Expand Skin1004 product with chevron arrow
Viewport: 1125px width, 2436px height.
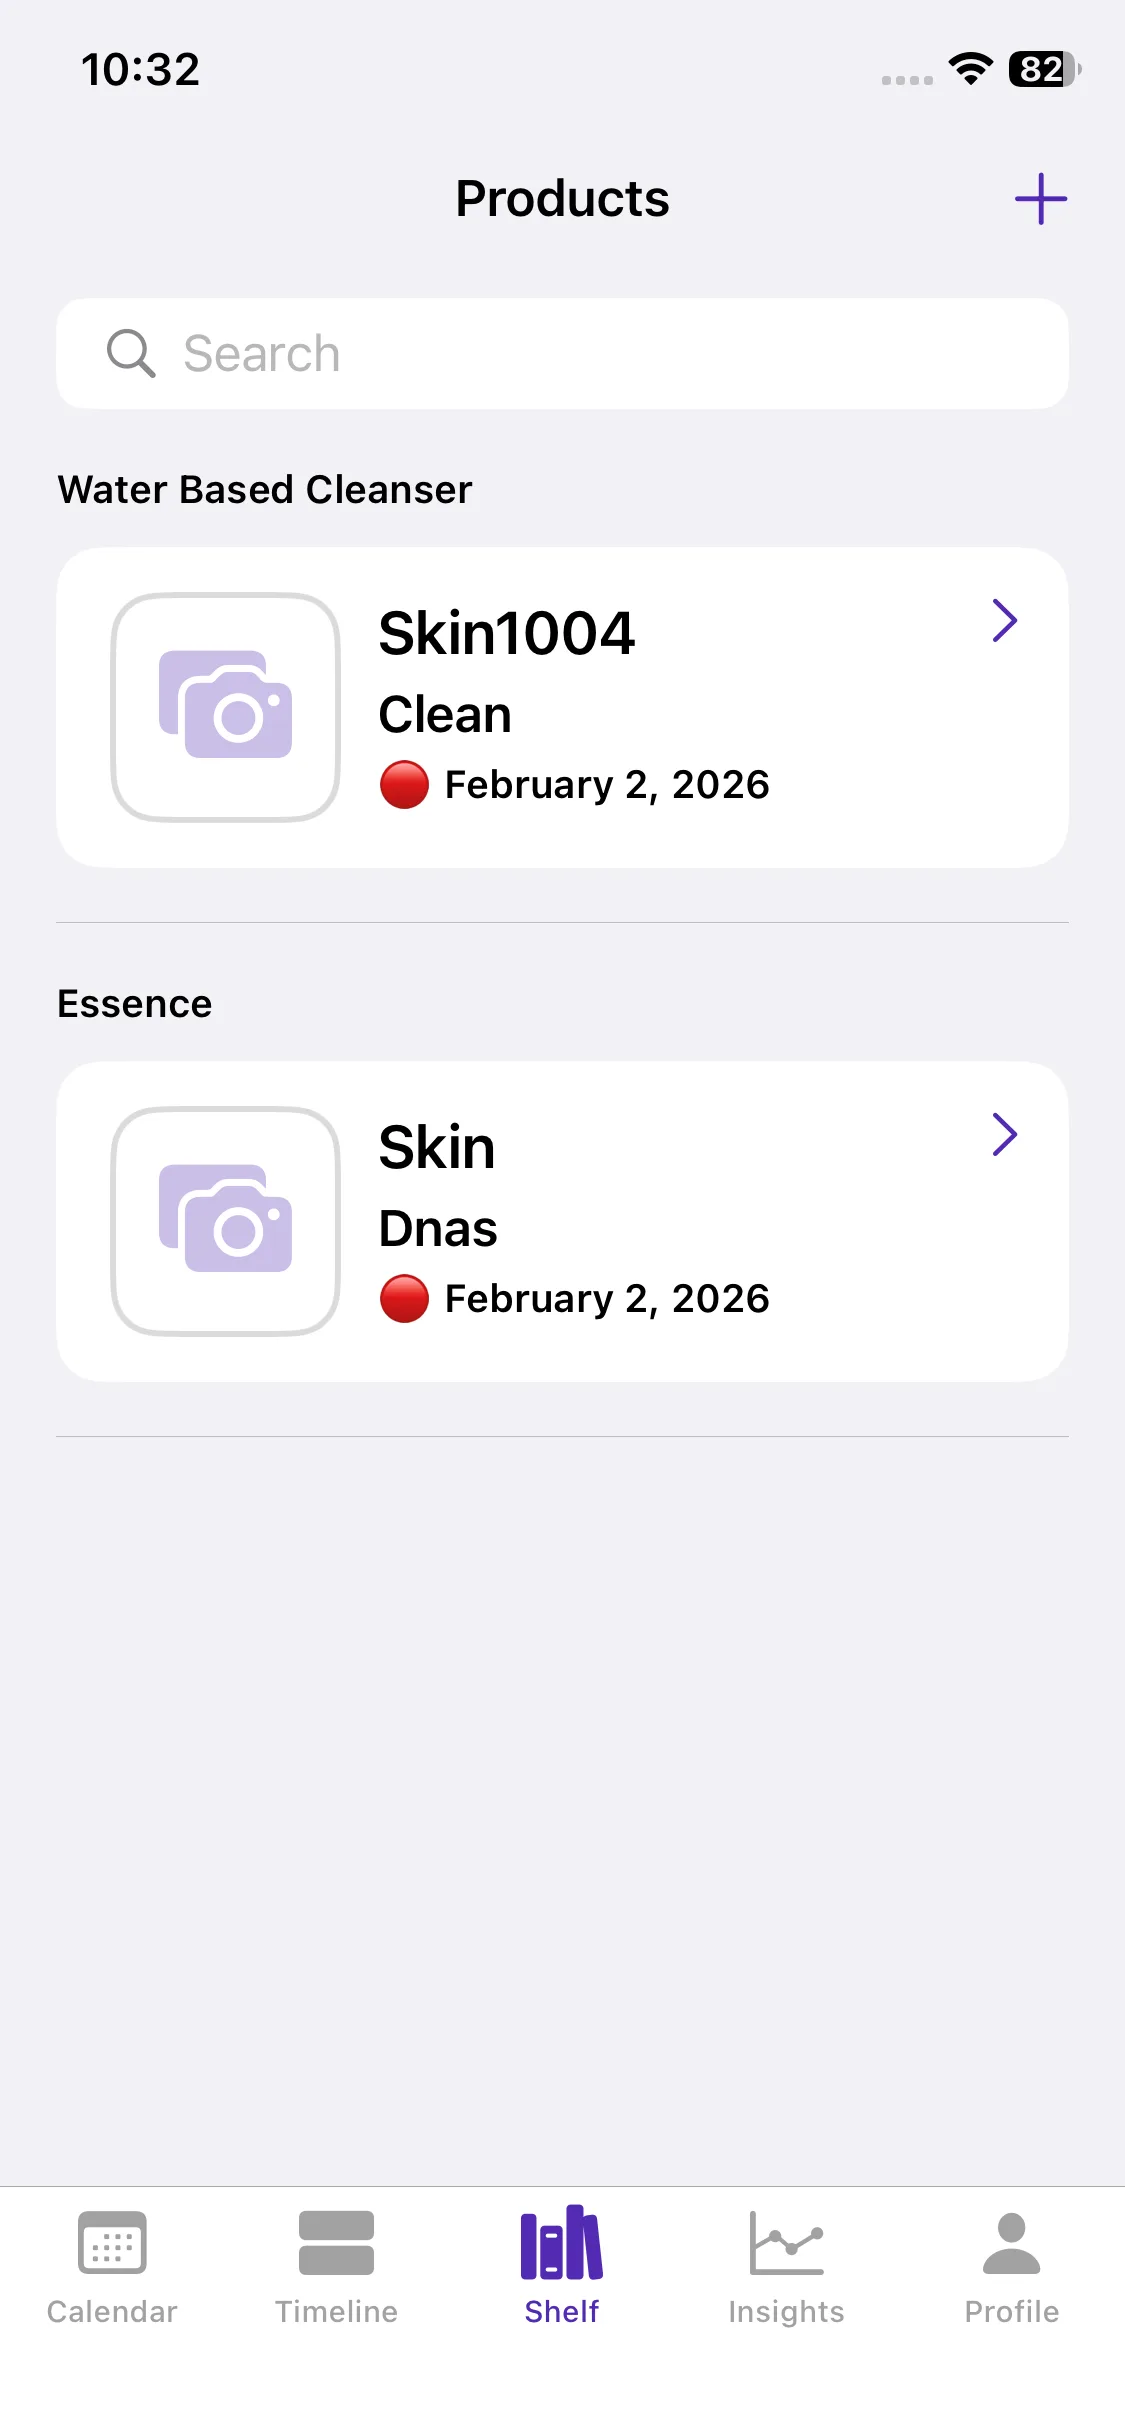tap(1004, 620)
